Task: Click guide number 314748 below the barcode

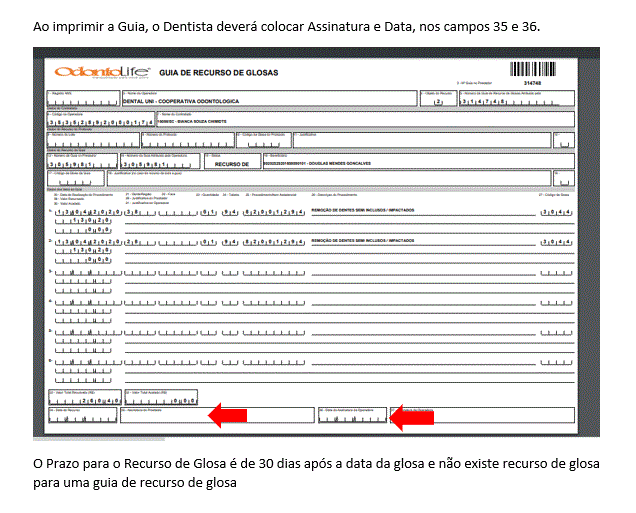Action: point(532,83)
